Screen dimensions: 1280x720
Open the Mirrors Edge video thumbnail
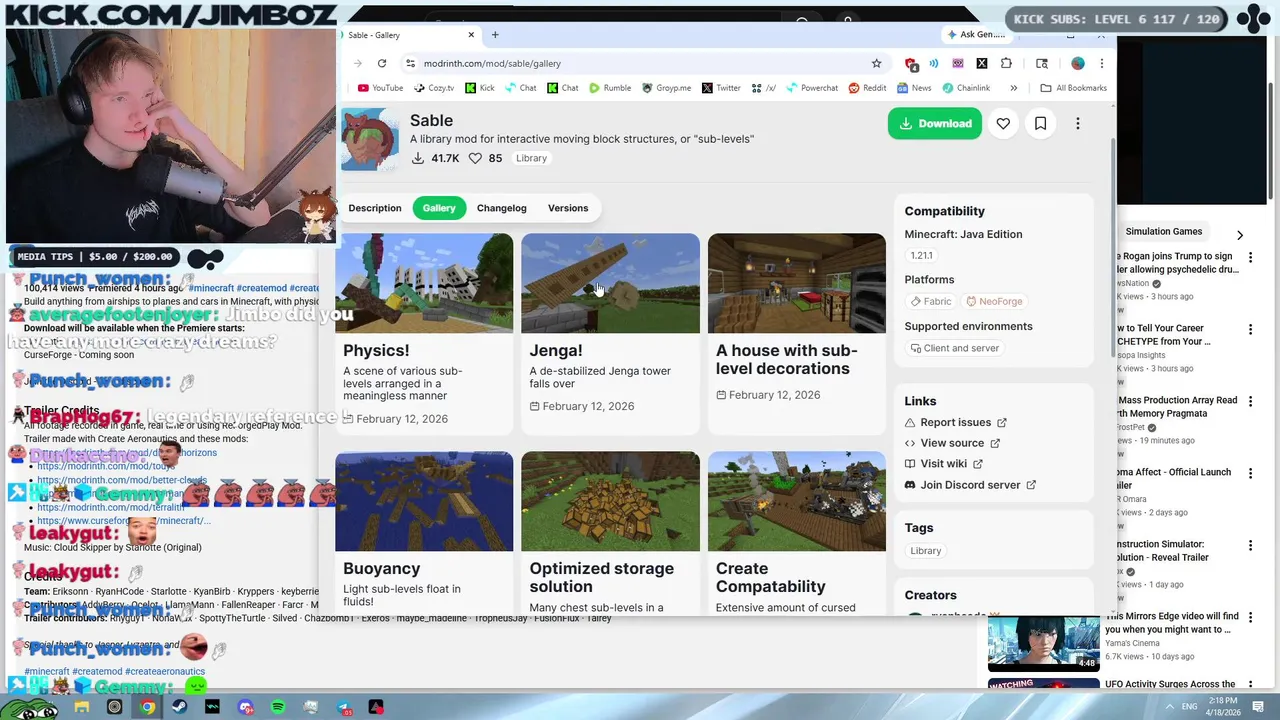(x=1043, y=643)
